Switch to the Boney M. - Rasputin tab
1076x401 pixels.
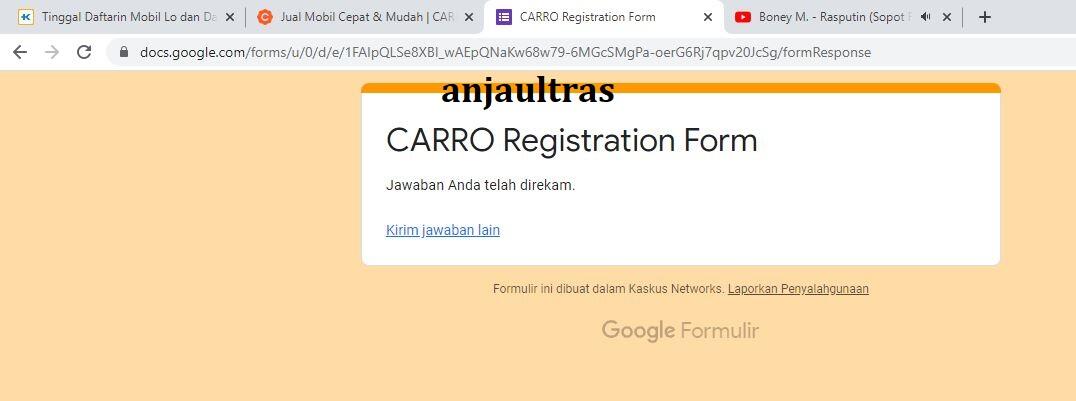click(843, 17)
